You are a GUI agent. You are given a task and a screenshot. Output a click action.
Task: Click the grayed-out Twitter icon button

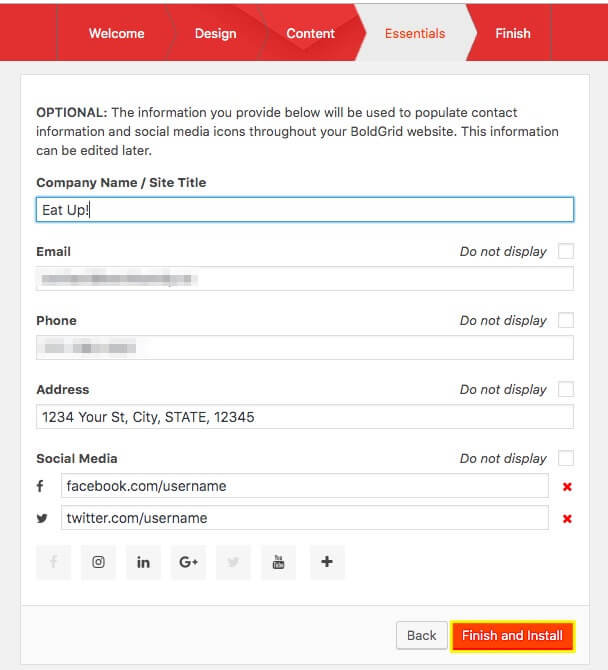[x=233, y=562]
